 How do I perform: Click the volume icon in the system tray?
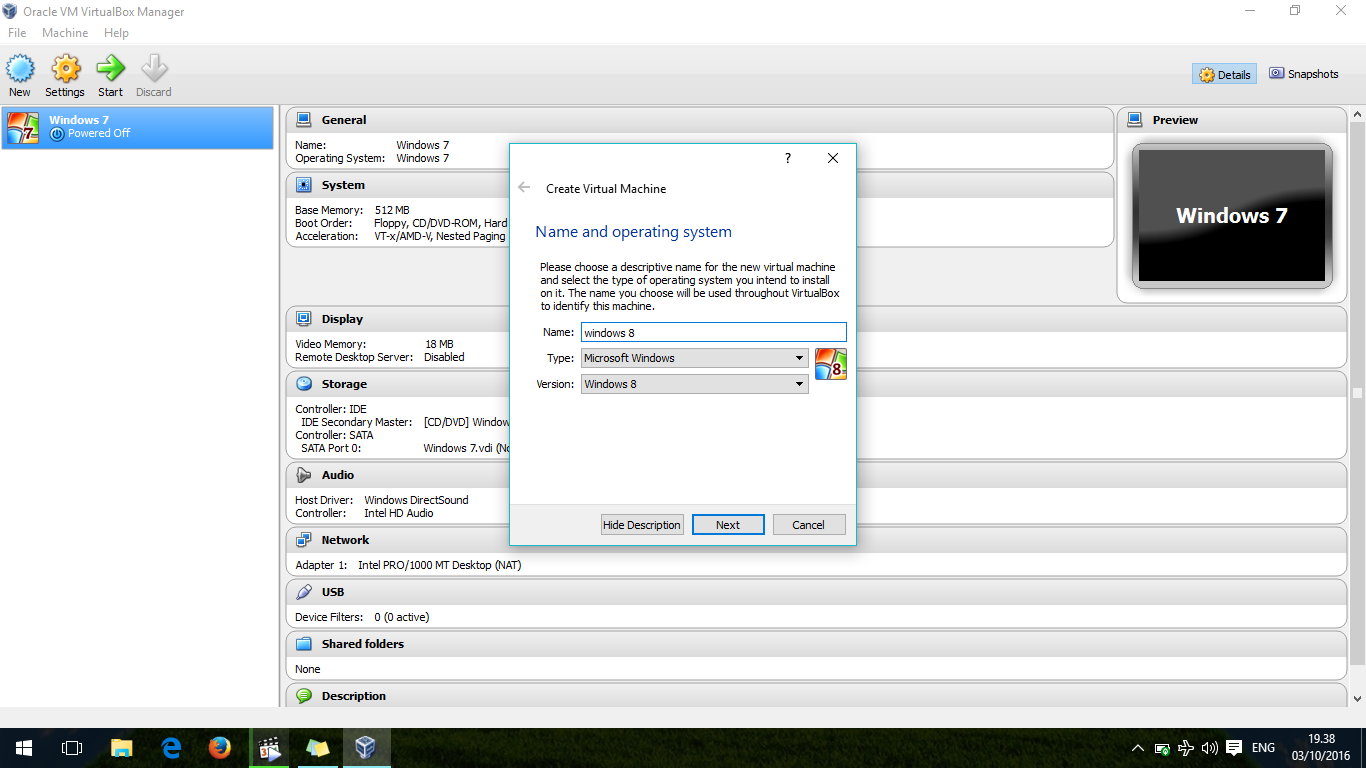pos(1210,748)
